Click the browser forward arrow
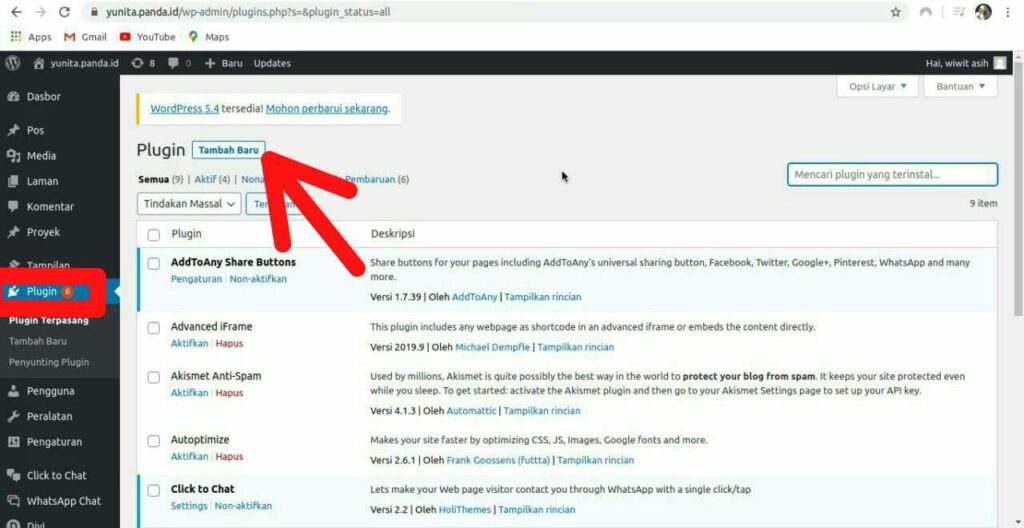Screen dimensions: 1024x528 point(40,12)
